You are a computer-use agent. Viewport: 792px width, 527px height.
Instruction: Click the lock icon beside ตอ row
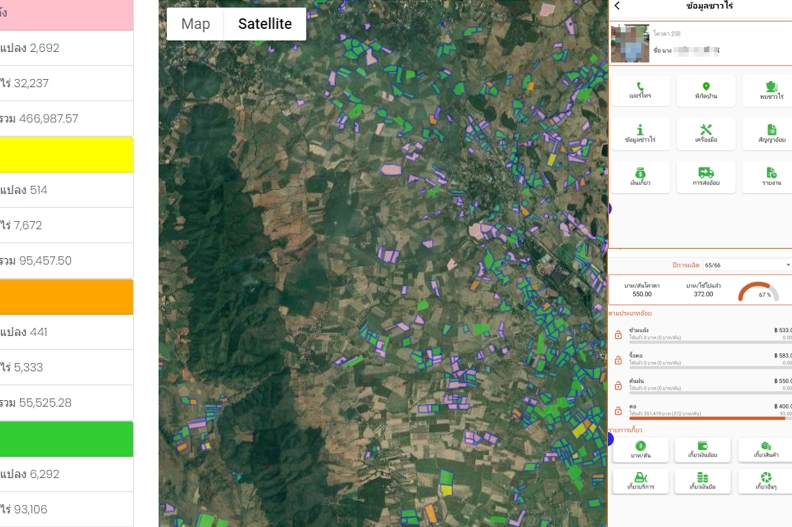pyautogui.click(x=618, y=410)
